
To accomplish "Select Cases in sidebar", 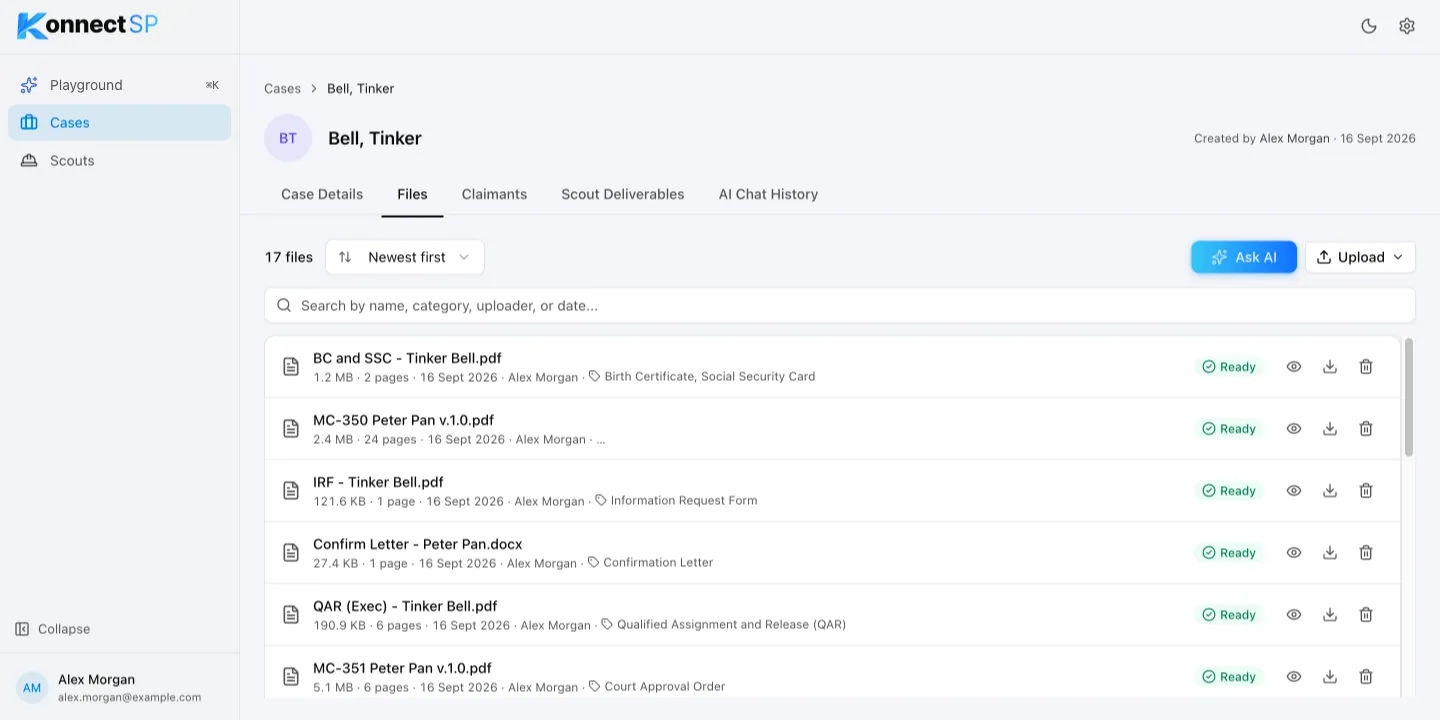I will [119, 122].
